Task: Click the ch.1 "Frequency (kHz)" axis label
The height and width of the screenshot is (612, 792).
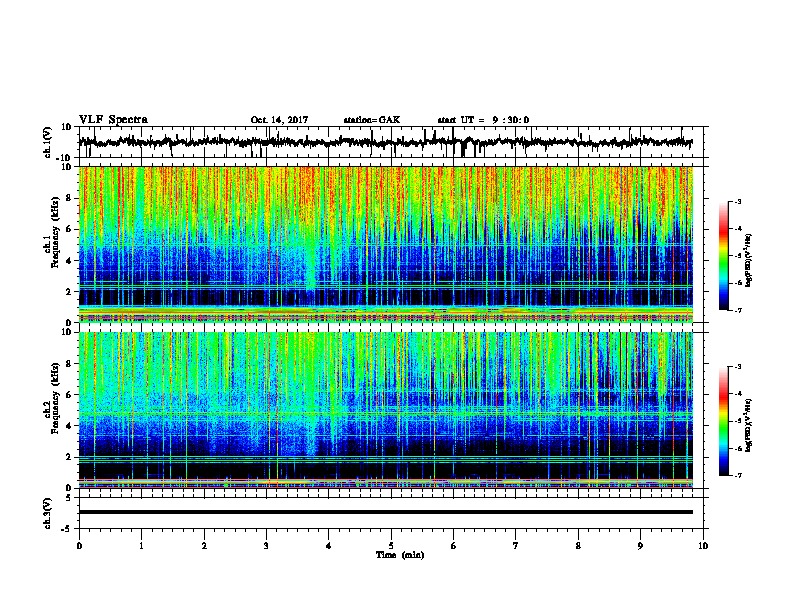Action: 56,232
